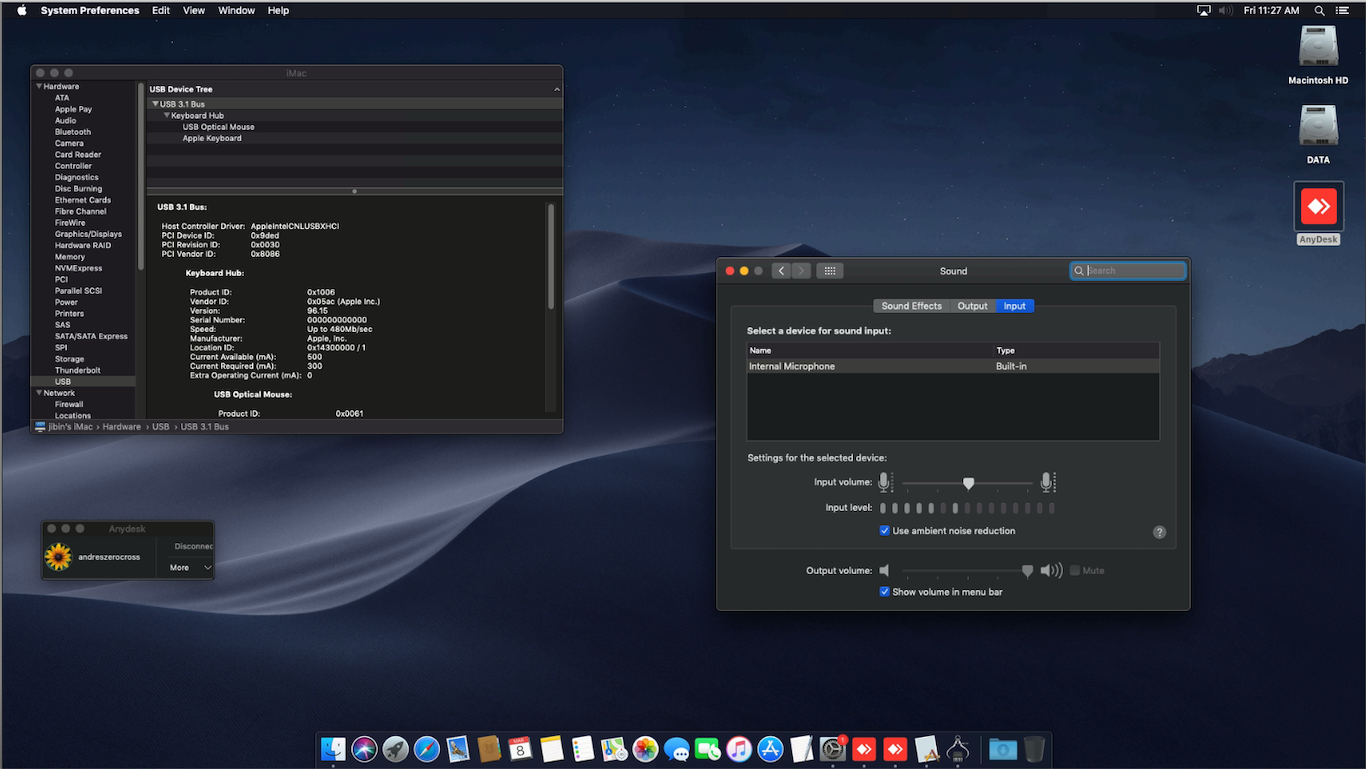
Task: Click the USB details pane scrollbar
Action: pyautogui.click(x=550, y=255)
